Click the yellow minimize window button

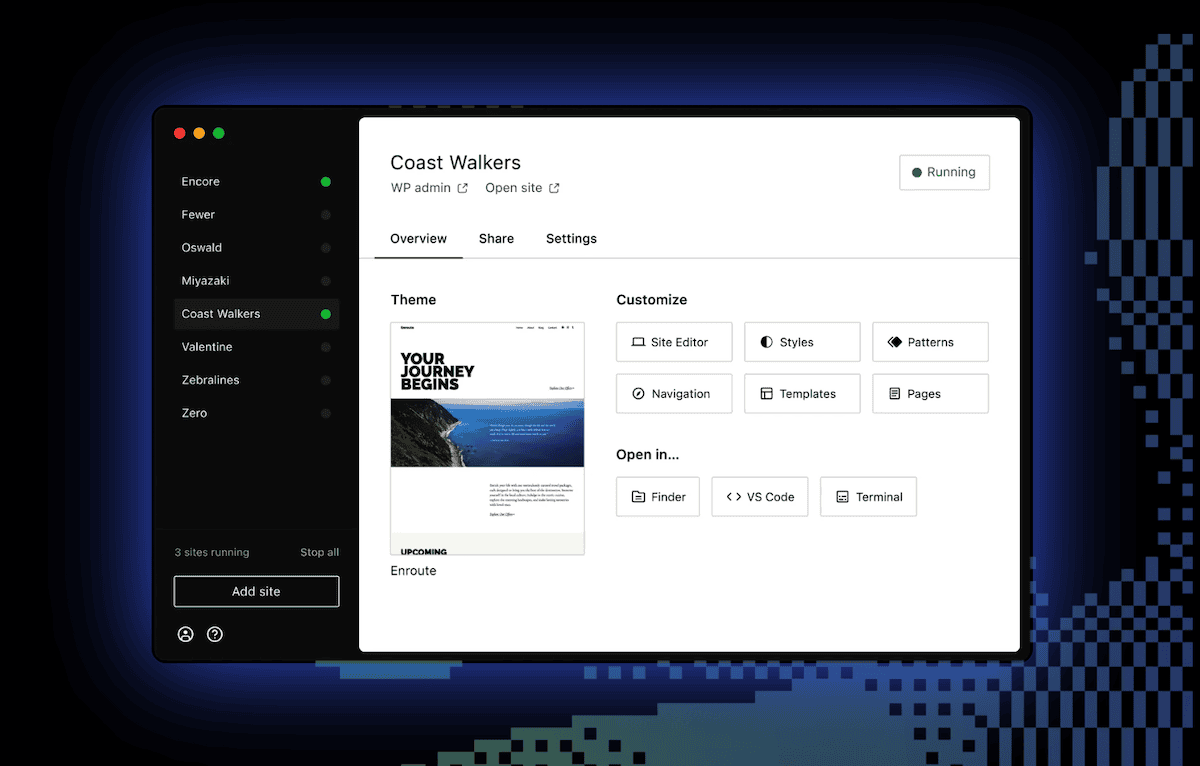(199, 133)
